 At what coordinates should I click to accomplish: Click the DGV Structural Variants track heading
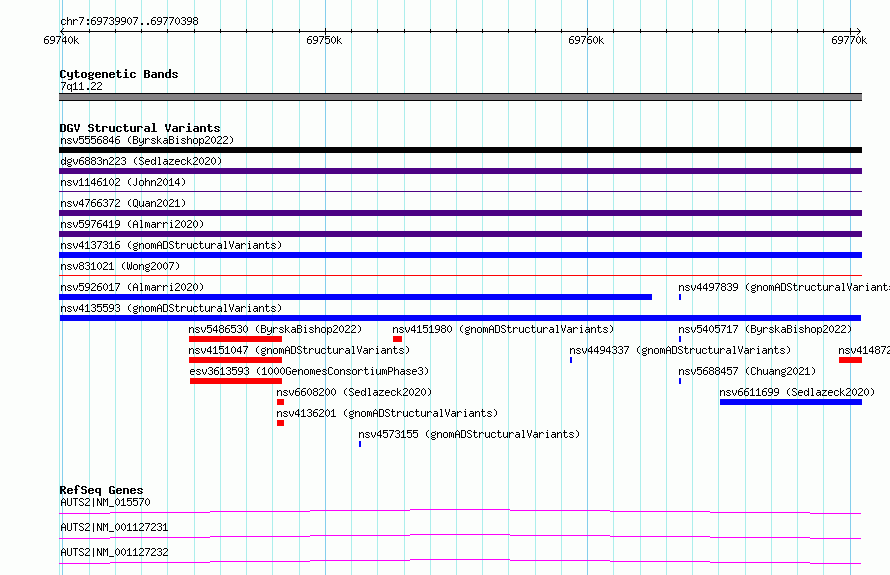(140, 128)
